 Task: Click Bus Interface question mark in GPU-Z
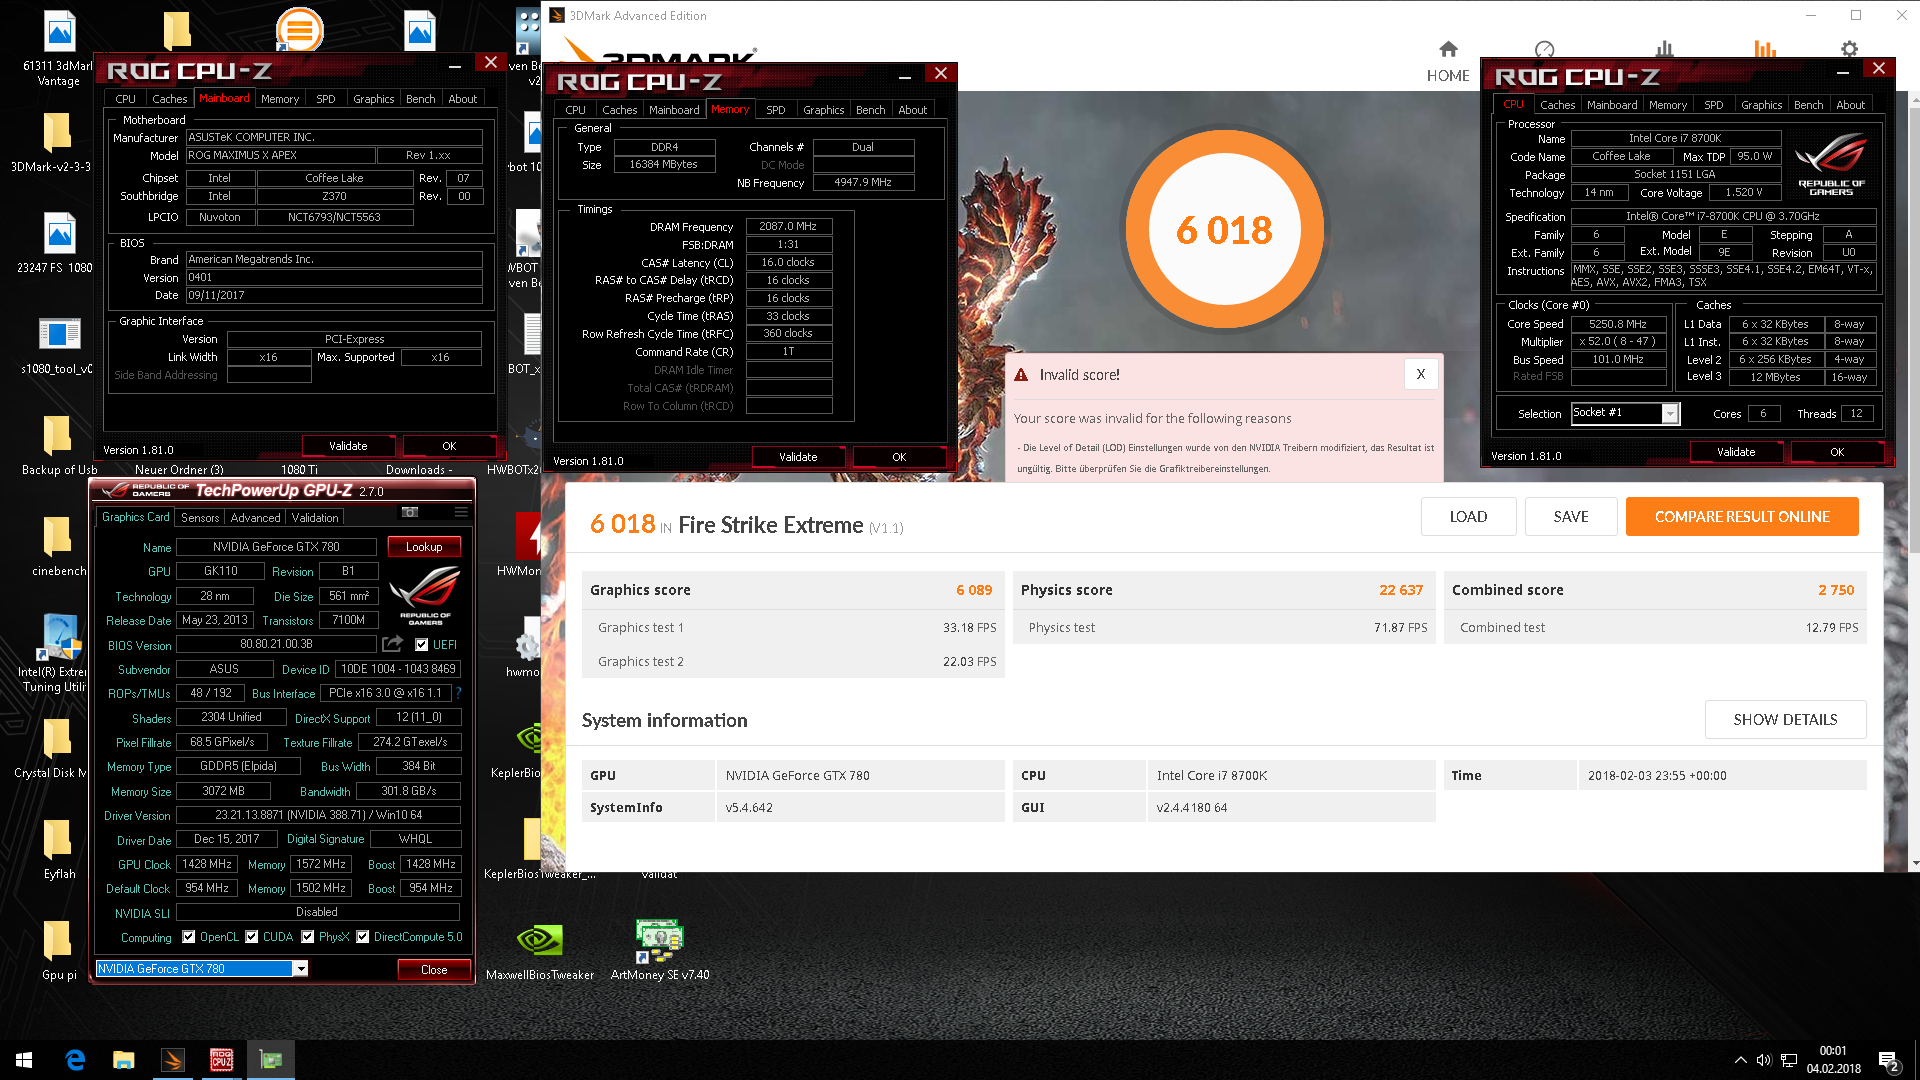click(x=459, y=693)
